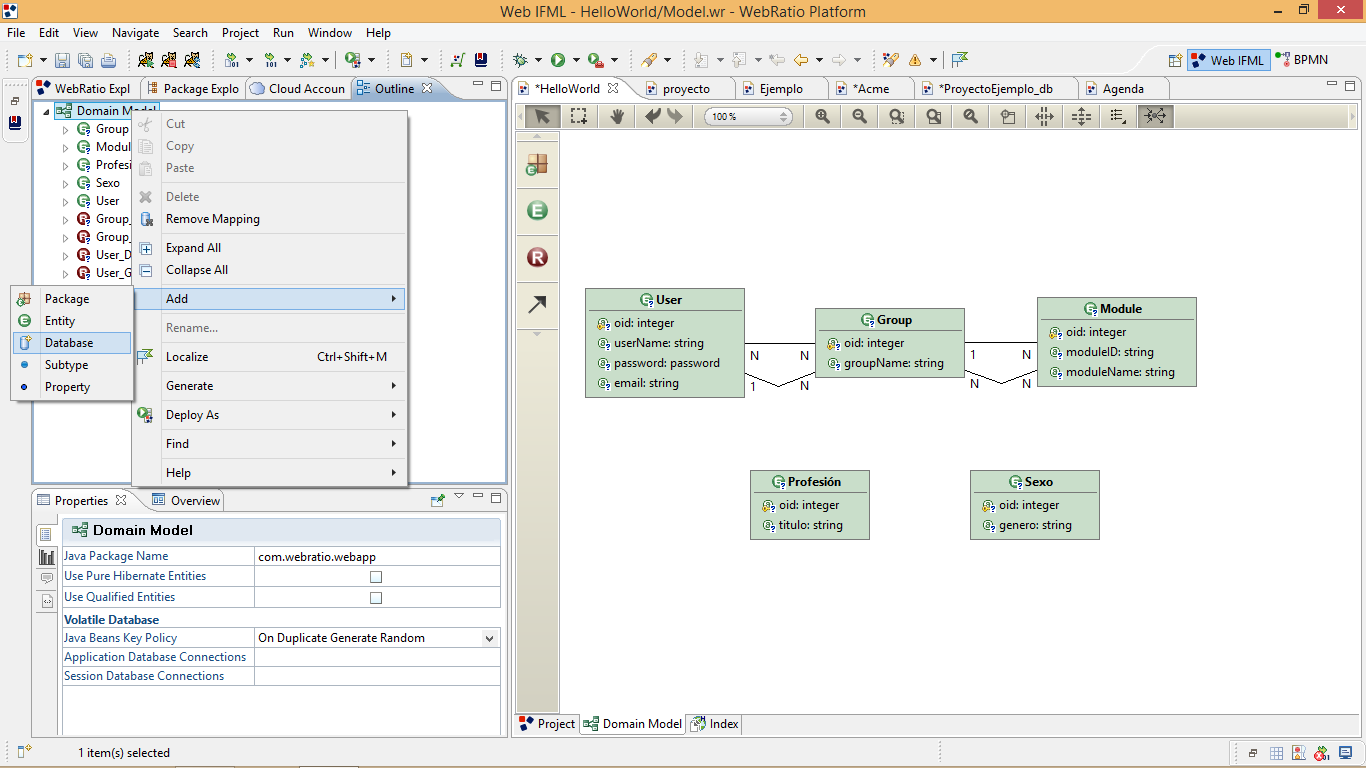Toggle Use Pure Hibernate Entities checkbox

(376, 577)
